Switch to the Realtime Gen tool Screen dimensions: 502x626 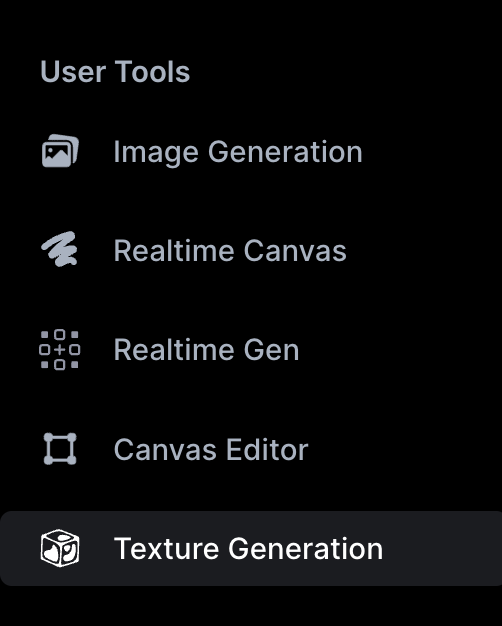(x=206, y=350)
